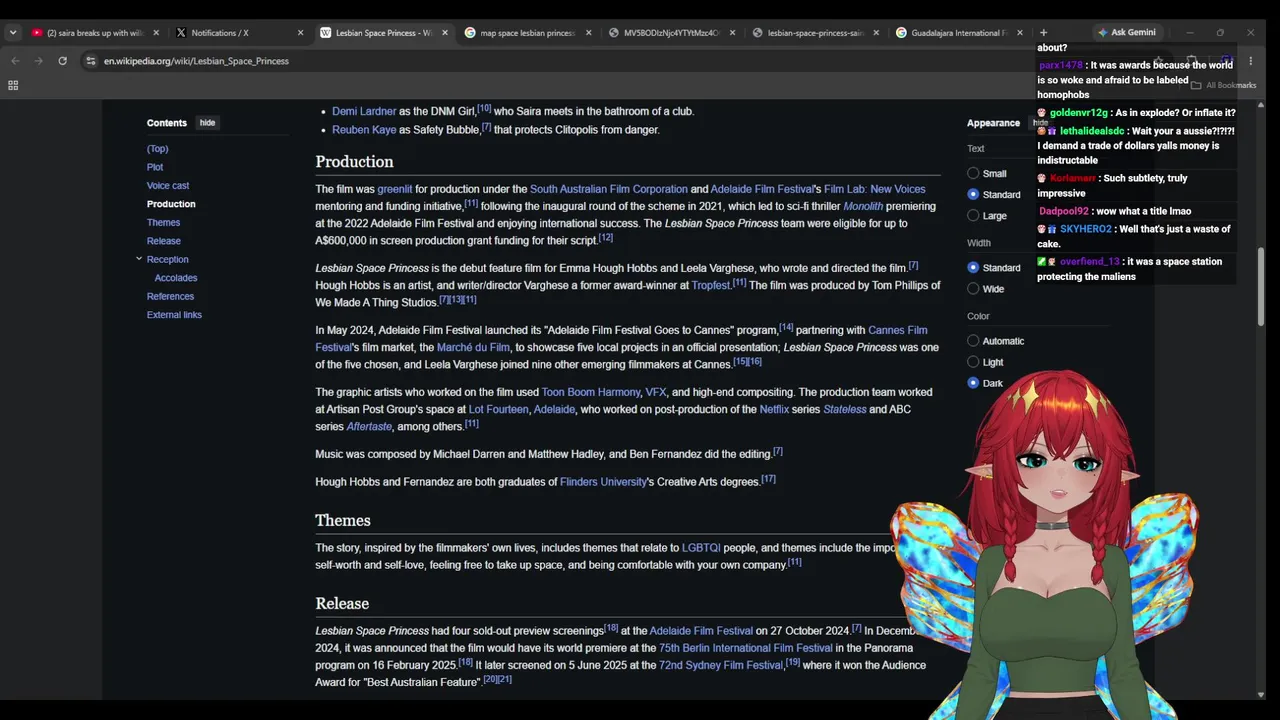Close the MV5BODIzNjc4YTYt tab
This screenshot has width=1280, height=720.
[x=732, y=33]
